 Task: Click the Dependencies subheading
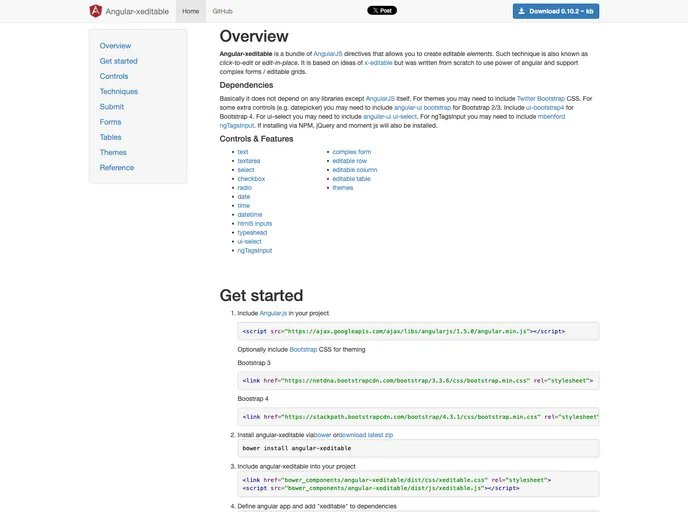[x=246, y=85]
